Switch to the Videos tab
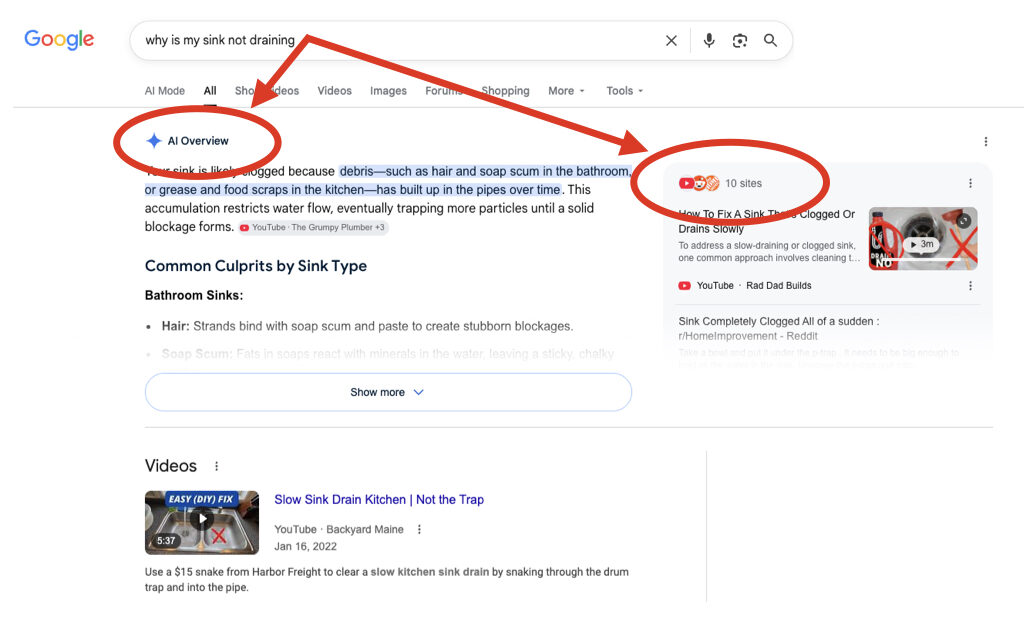Viewport: 1024px width, 623px height. [x=334, y=91]
